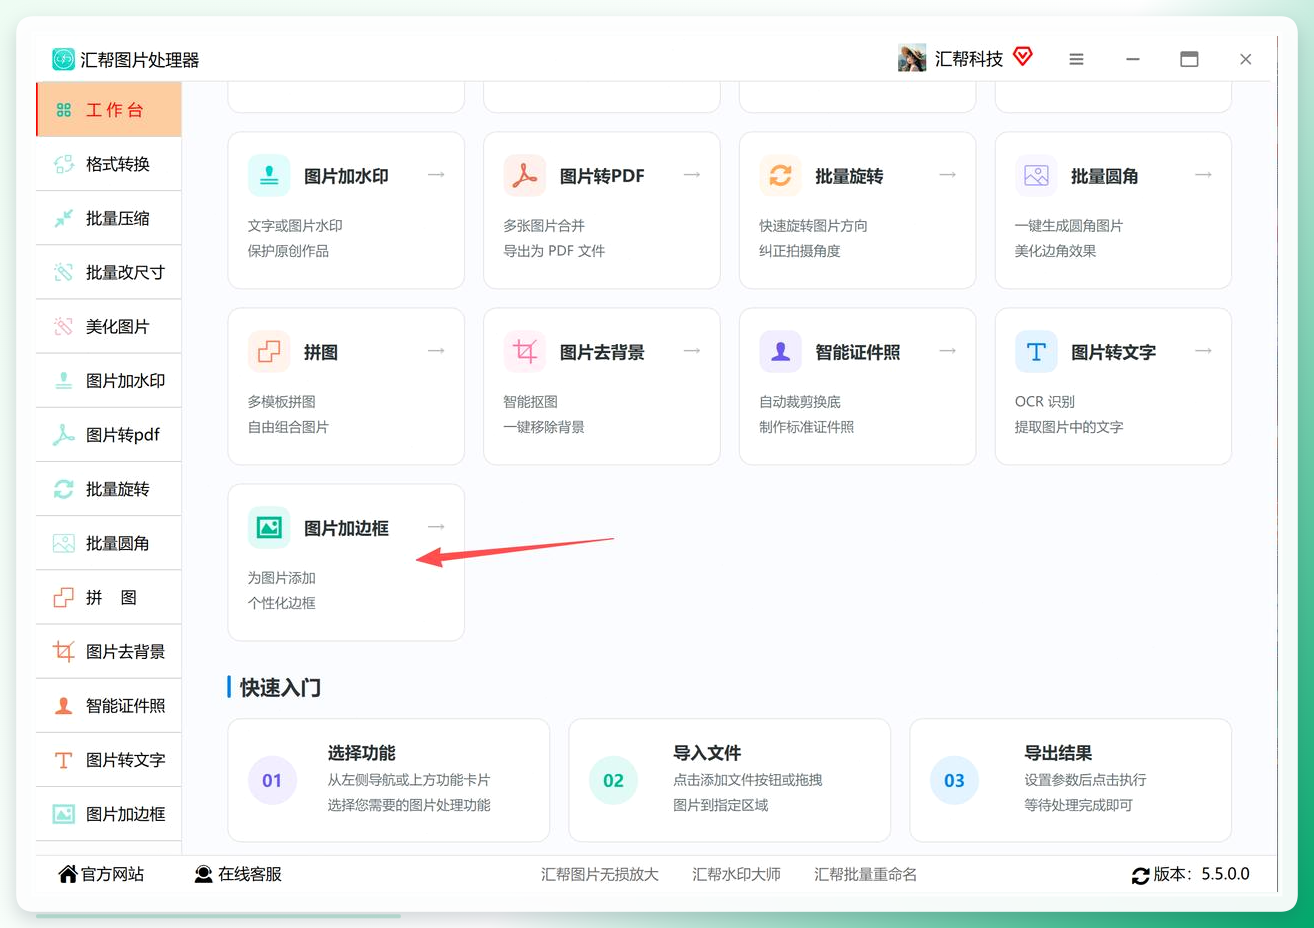Open 图片转文字 card arrow
The height and width of the screenshot is (928, 1314).
[x=1203, y=351]
